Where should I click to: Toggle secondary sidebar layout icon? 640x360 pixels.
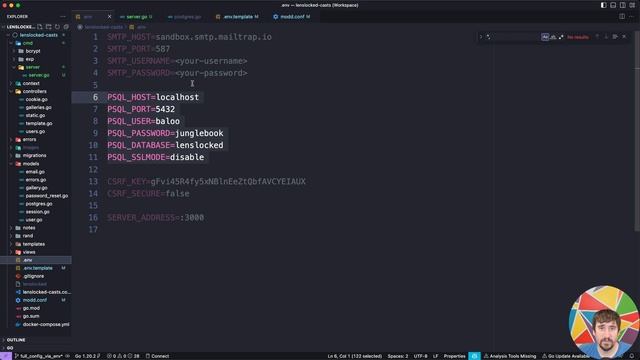click(x=622, y=5)
